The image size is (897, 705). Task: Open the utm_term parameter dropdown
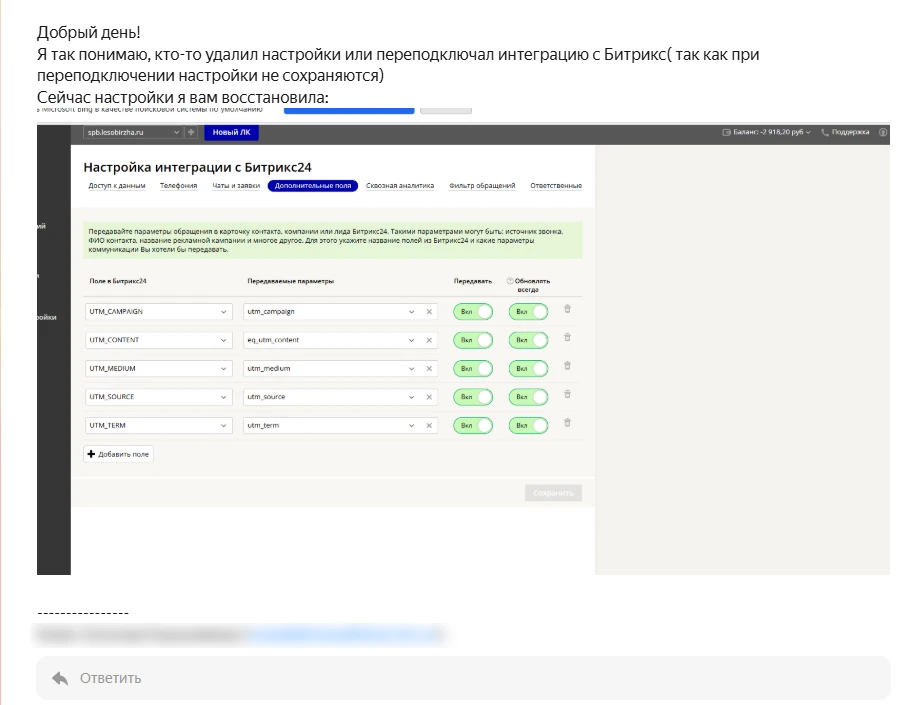click(x=411, y=426)
